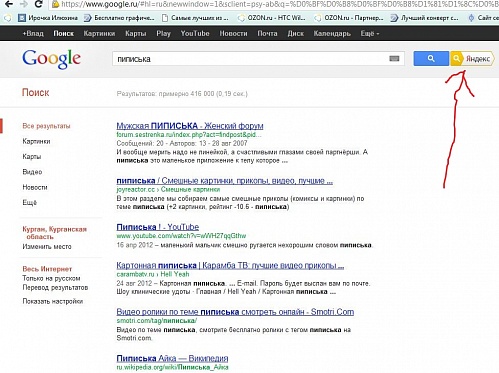Image resolution: width=499 pixels, height=373 pixels.
Task: Open the Википедия search result
Action: (x=172, y=359)
